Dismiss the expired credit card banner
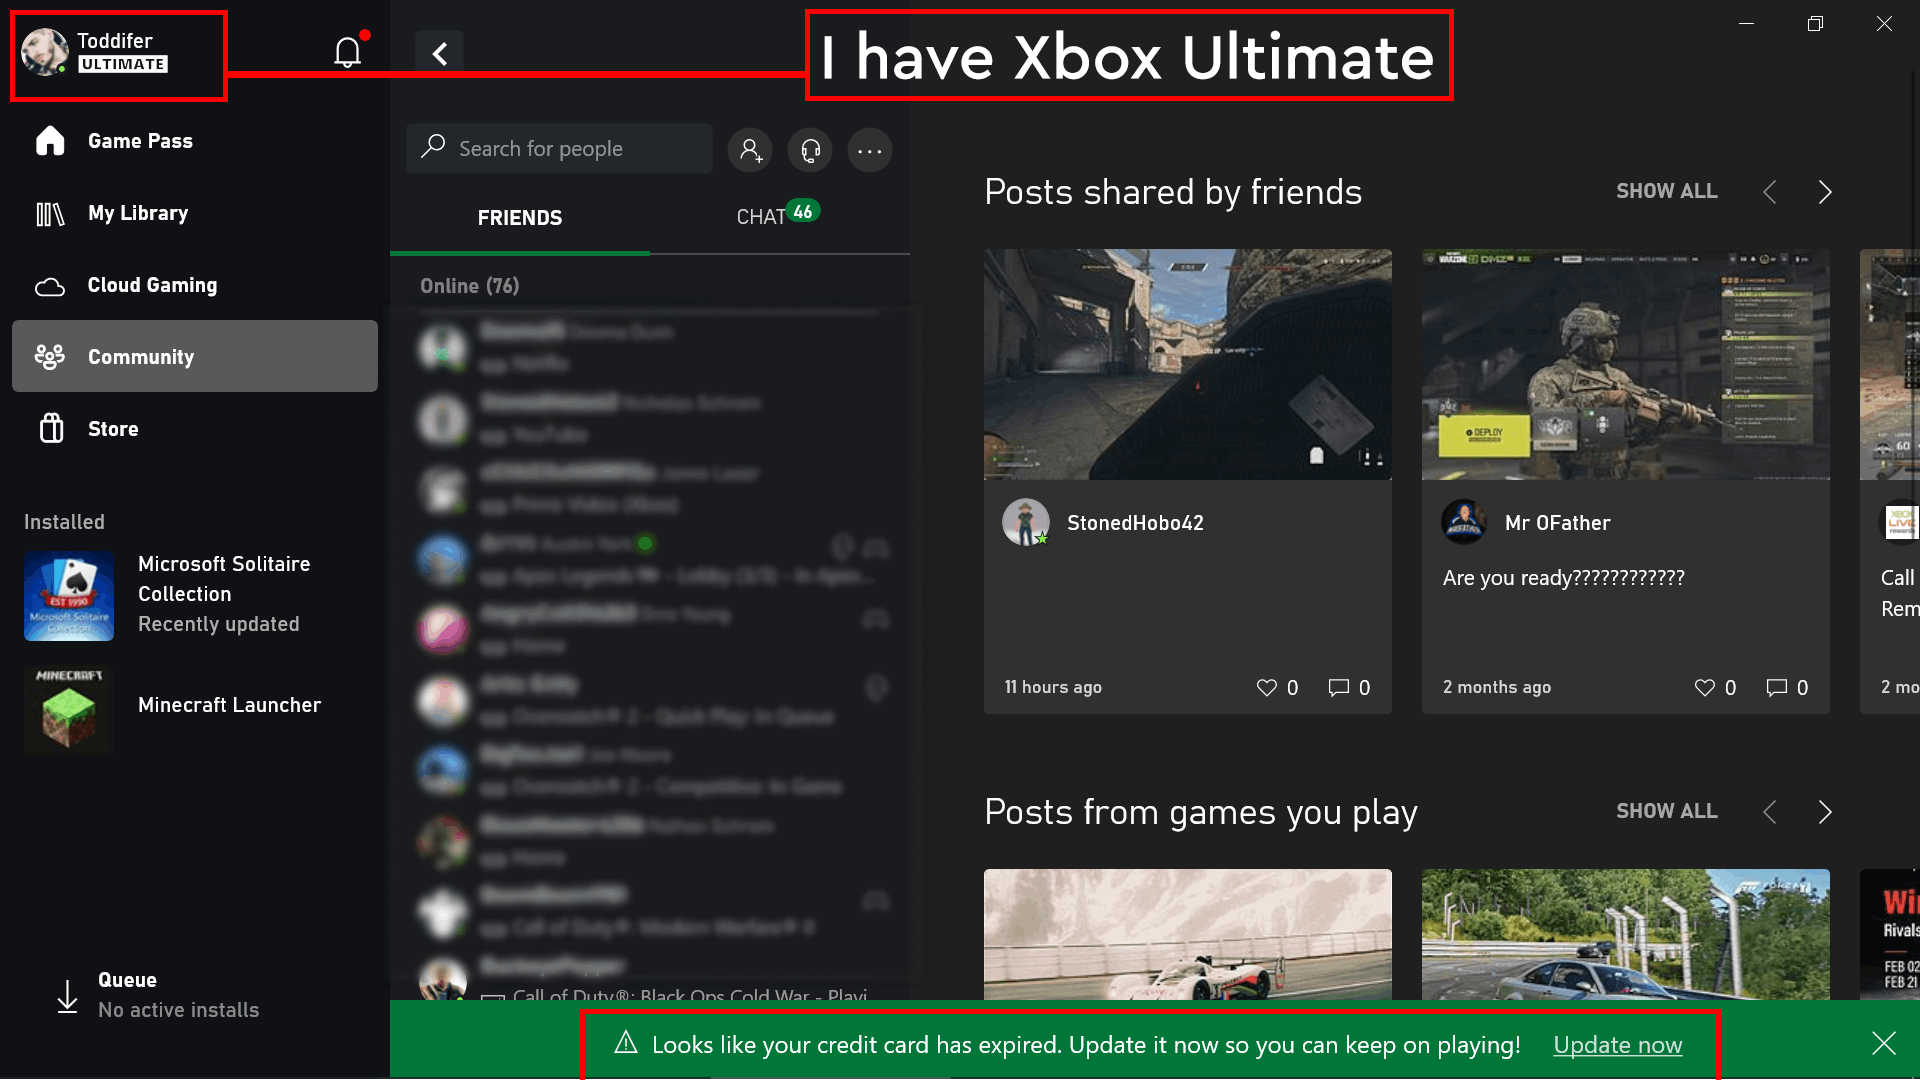This screenshot has width=1920, height=1080. click(x=1884, y=1044)
